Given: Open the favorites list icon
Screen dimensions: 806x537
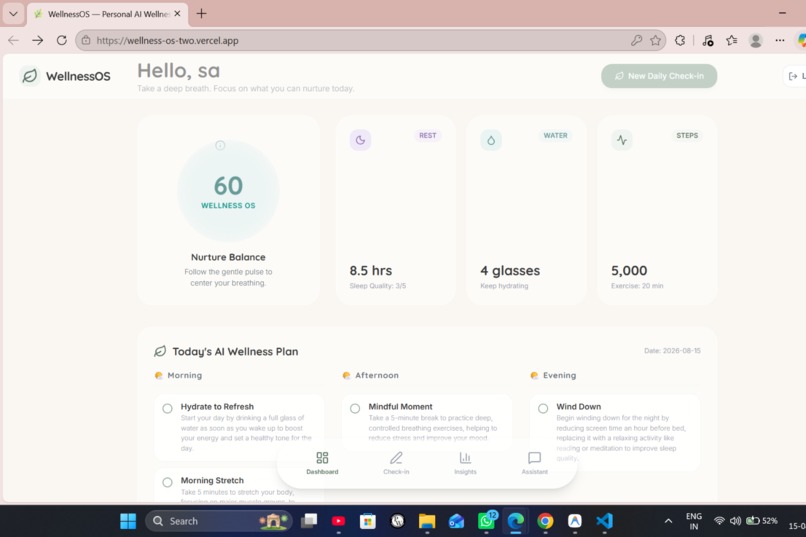Looking at the screenshot, I should click(731, 40).
